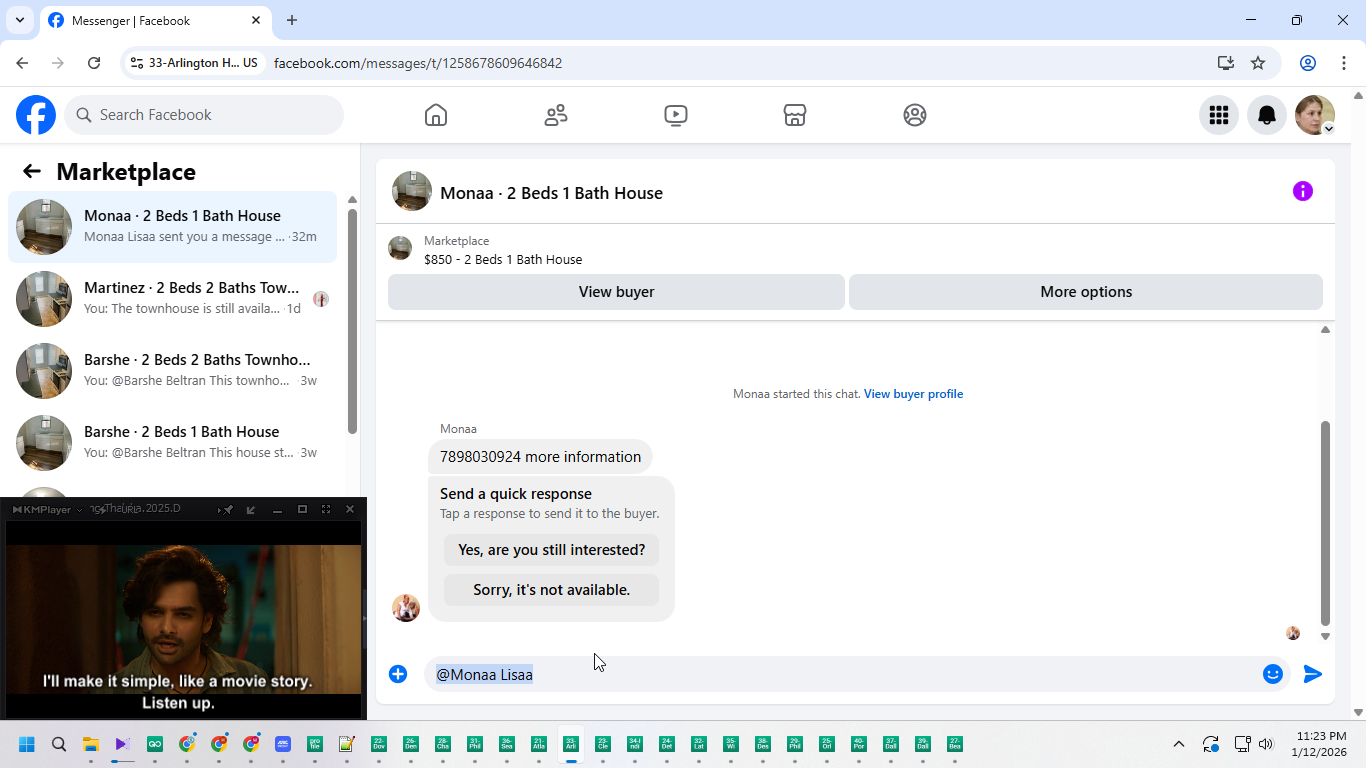This screenshot has height=768, width=1366.
Task: Click the message box with @Monaa Lisaa
Action: point(840,674)
